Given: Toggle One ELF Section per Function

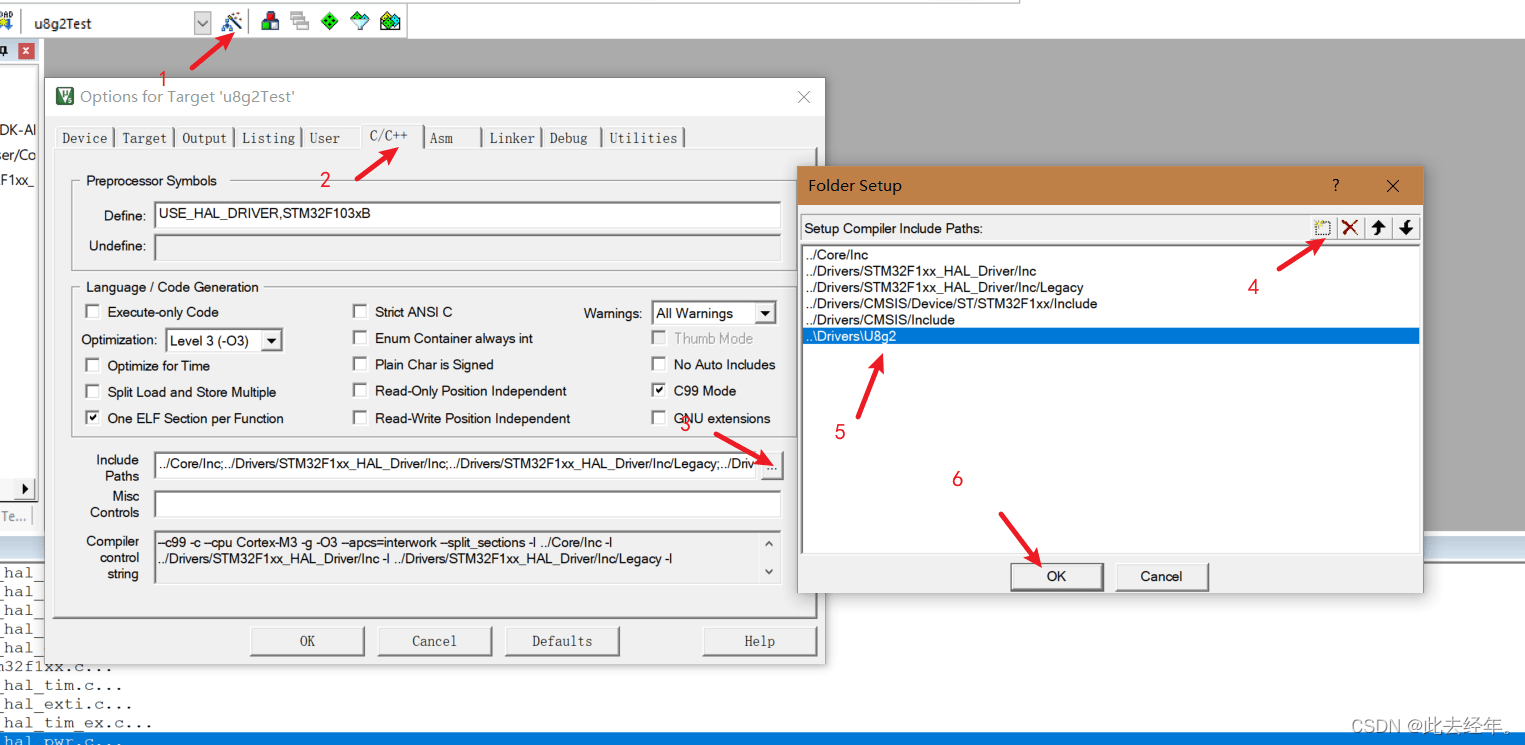Looking at the screenshot, I should coord(93,418).
